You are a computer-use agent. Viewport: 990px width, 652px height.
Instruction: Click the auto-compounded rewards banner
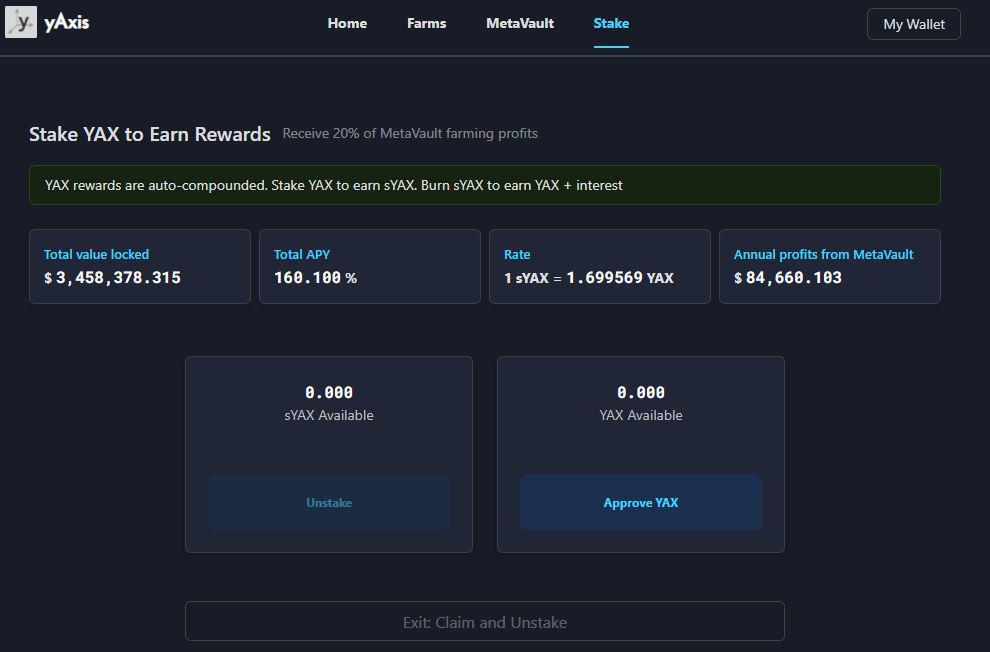485,185
